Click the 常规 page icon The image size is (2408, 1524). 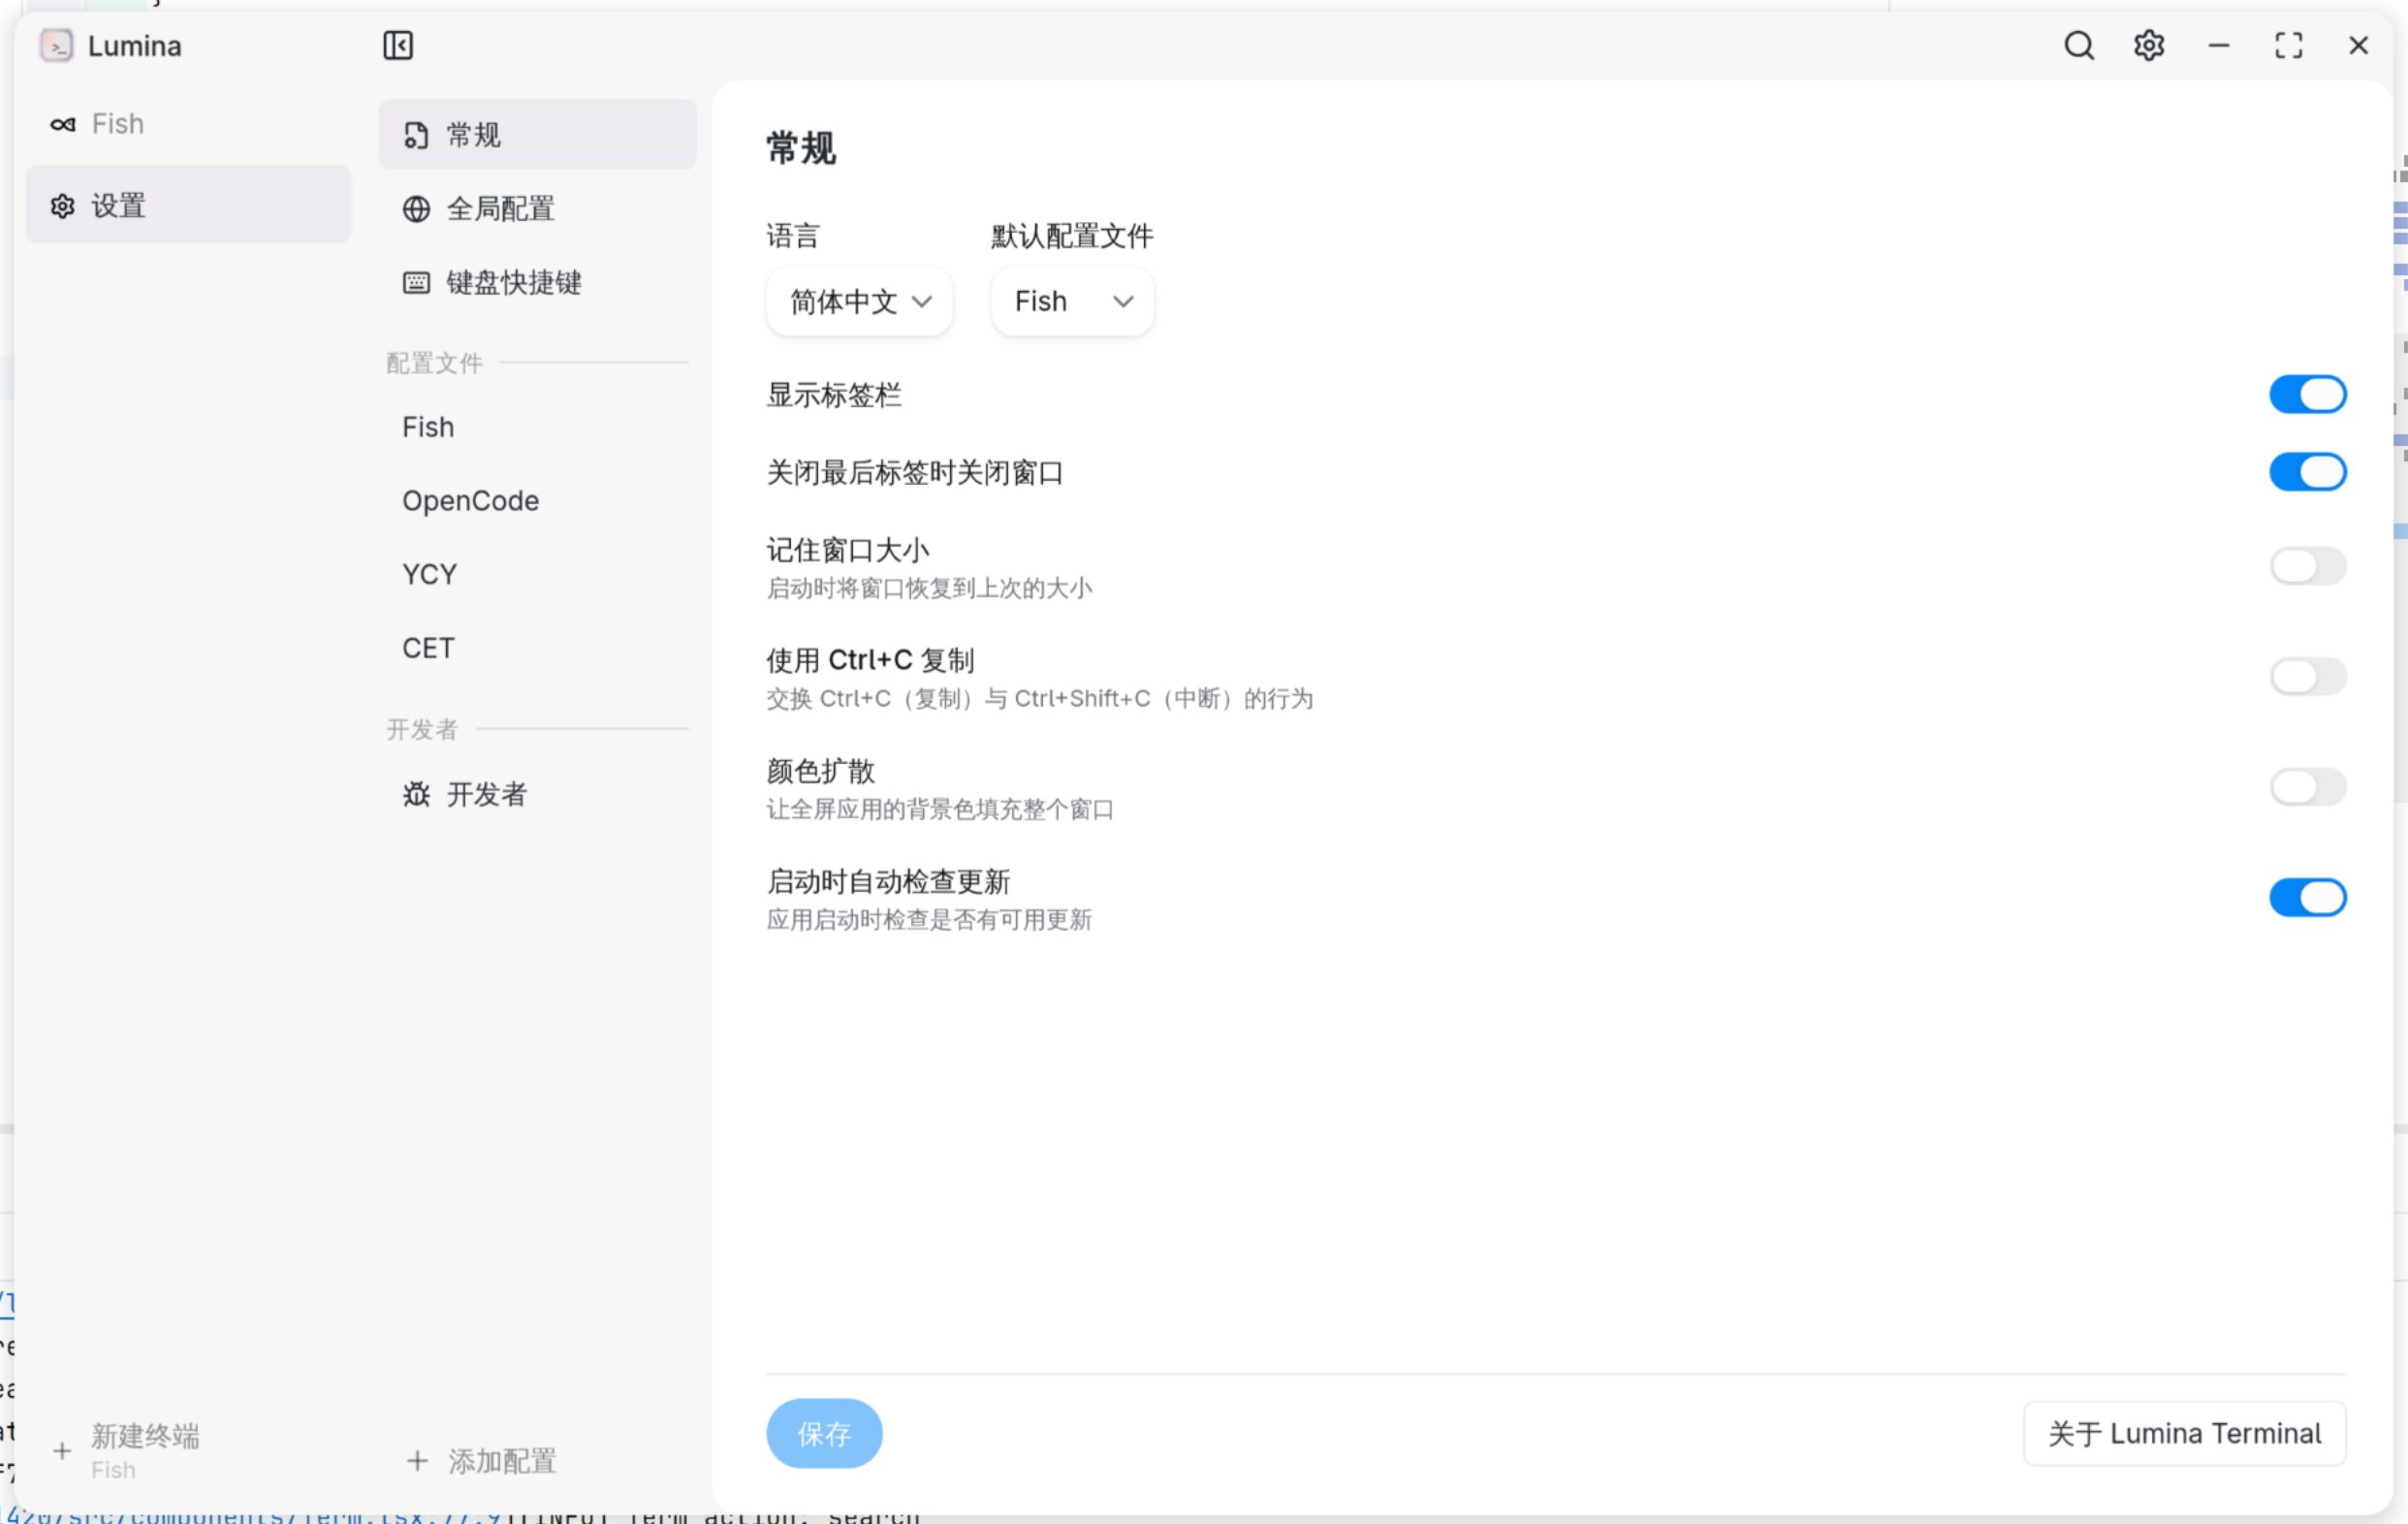(416, 135)
